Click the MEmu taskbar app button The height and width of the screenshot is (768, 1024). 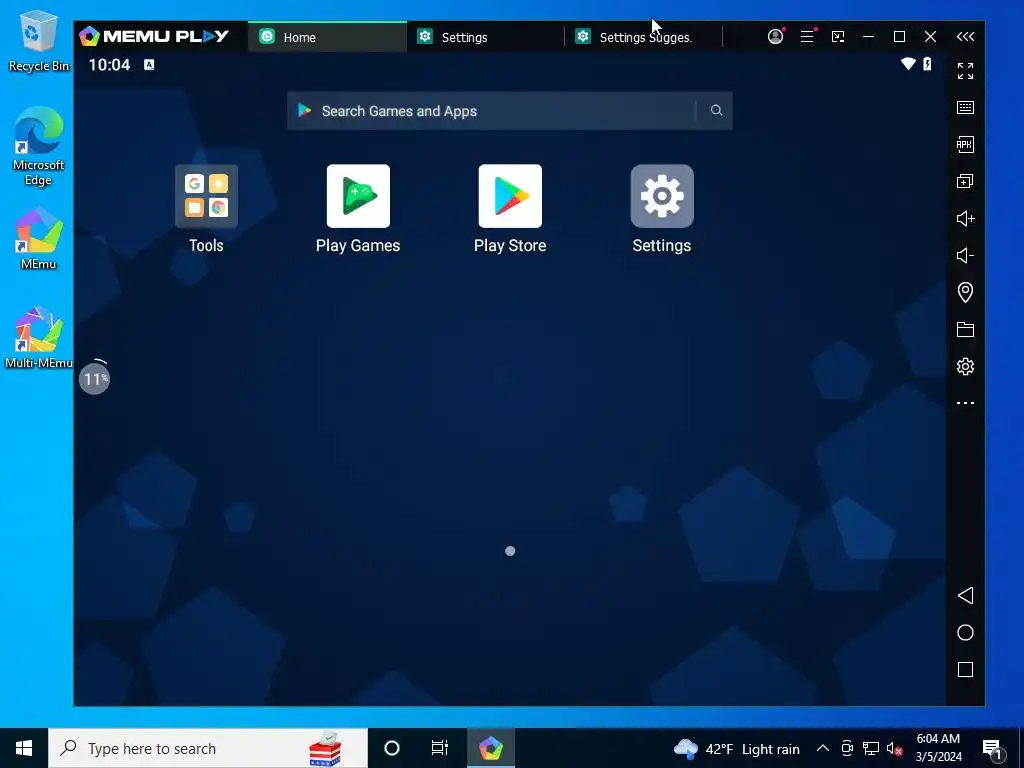(x=490, y=748)
